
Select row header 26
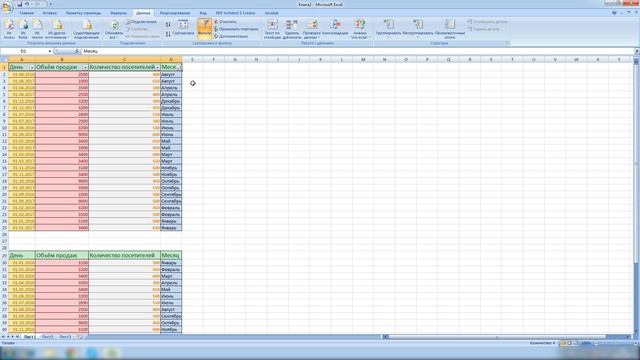(4, 235)
